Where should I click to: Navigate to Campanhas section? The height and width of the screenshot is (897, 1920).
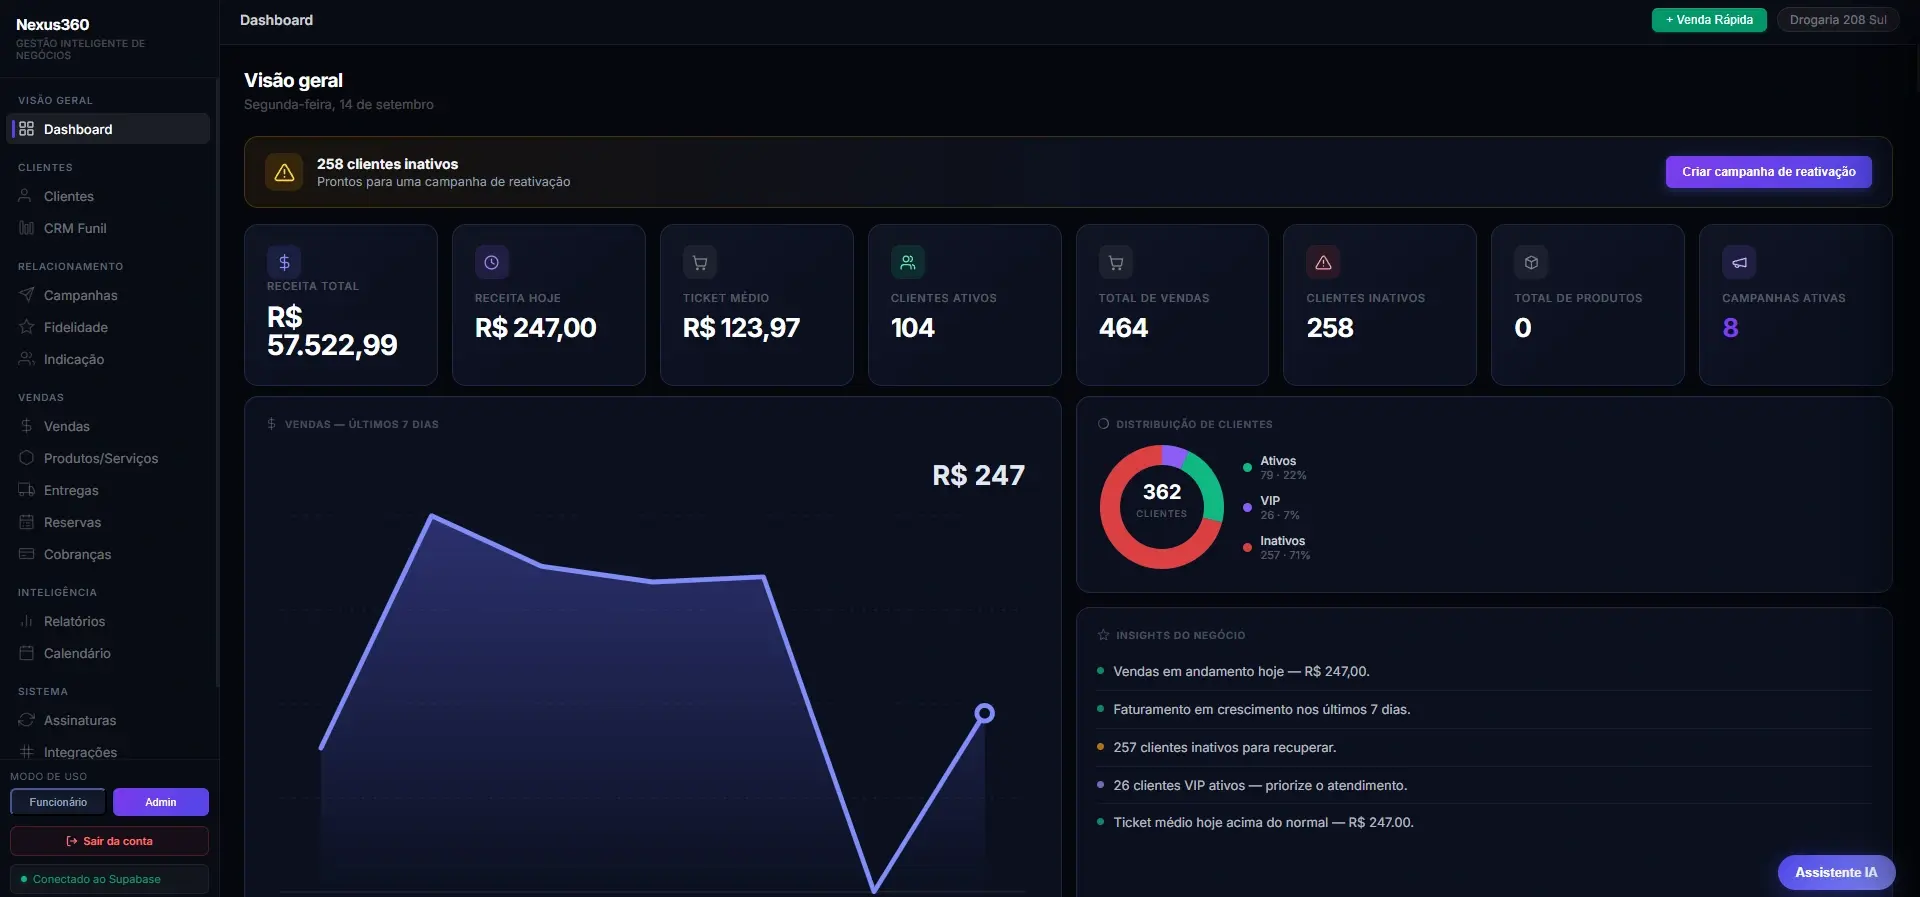pyautogui.click(x=109, y=295)
